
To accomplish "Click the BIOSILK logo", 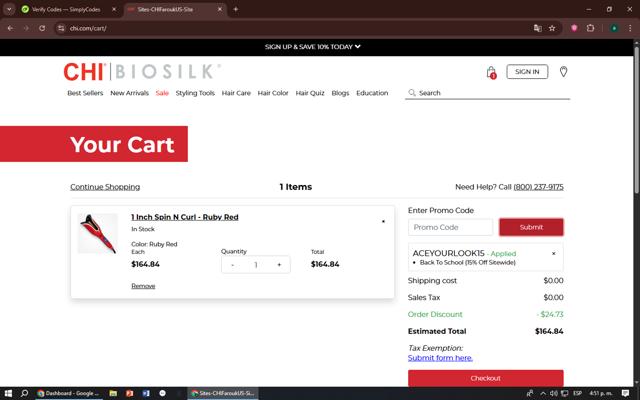I will pyautogui.click(x=168, y=72).
